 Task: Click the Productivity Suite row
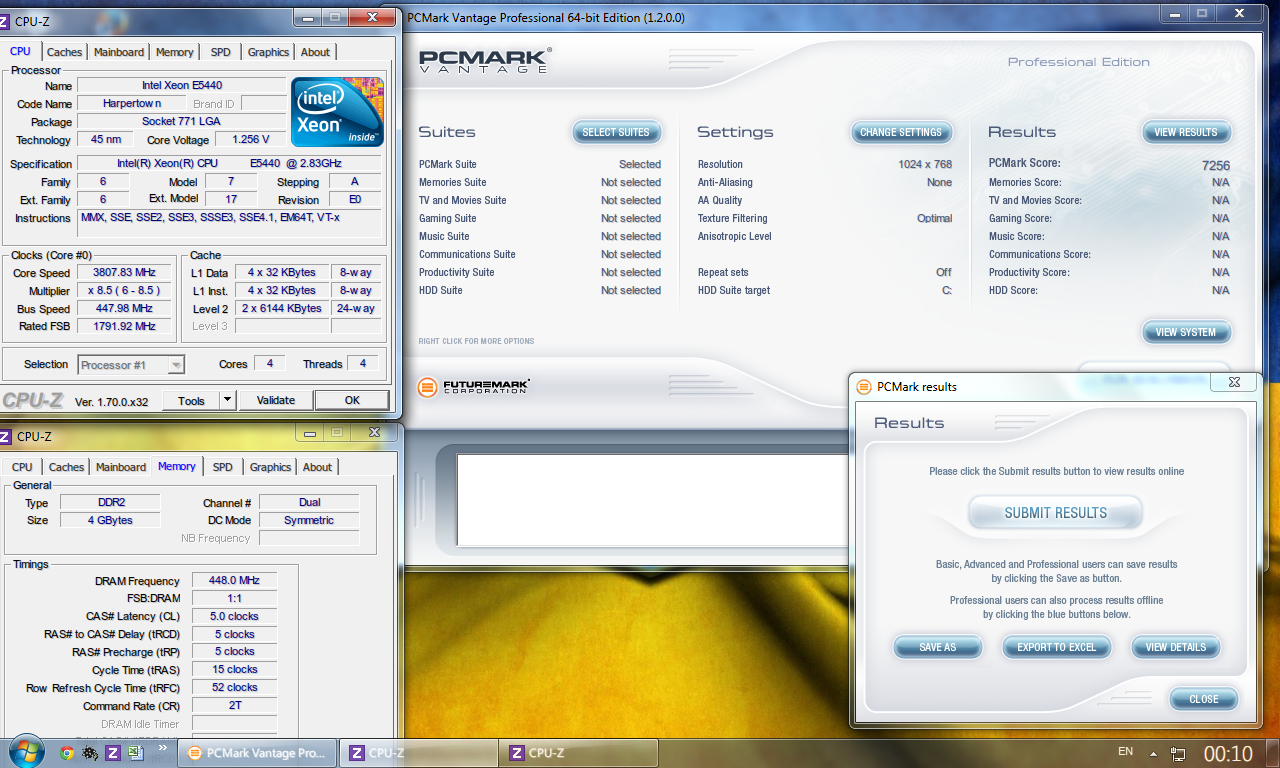click(x=540, y=272)
